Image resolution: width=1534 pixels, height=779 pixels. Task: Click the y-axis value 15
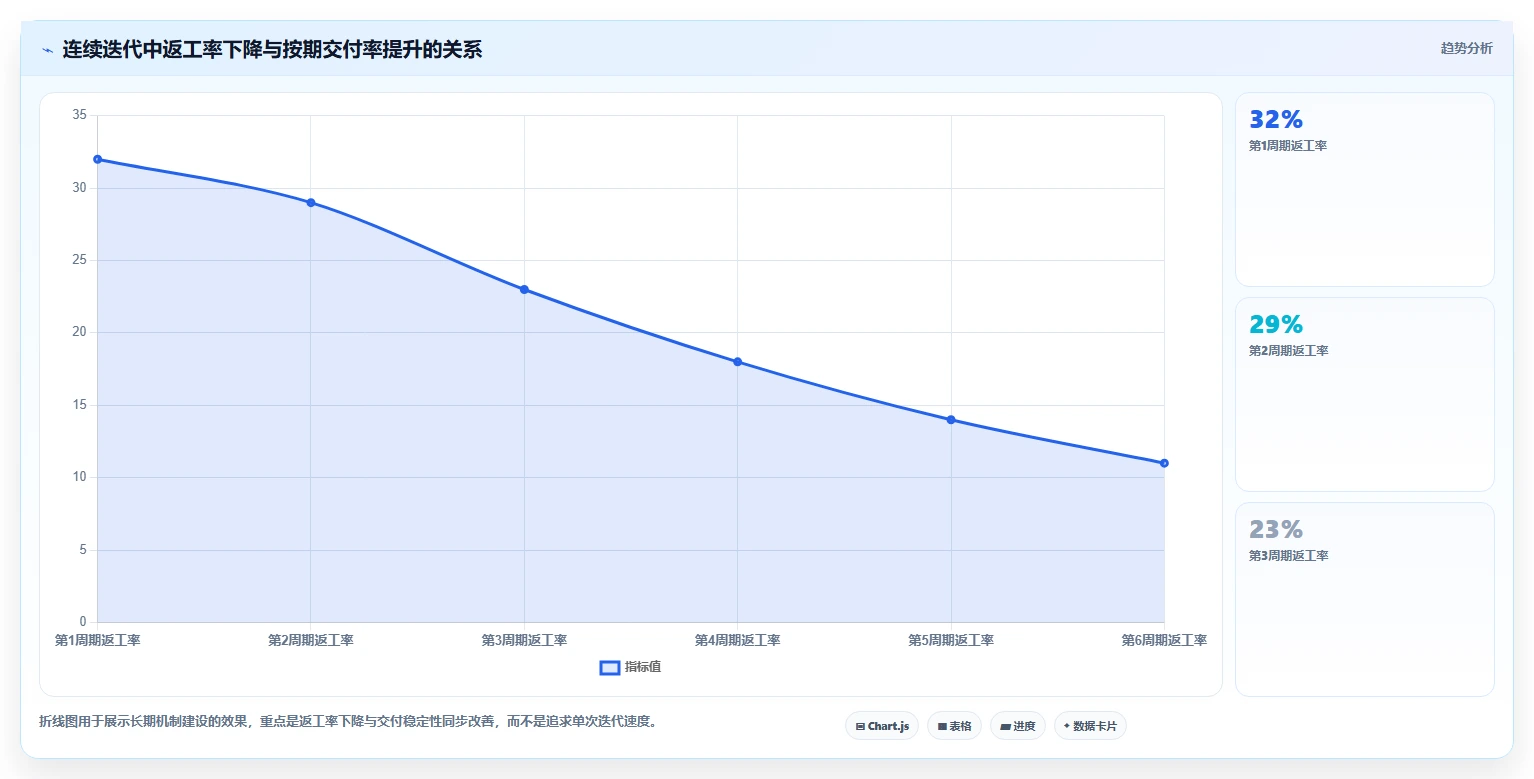[80, 405]
